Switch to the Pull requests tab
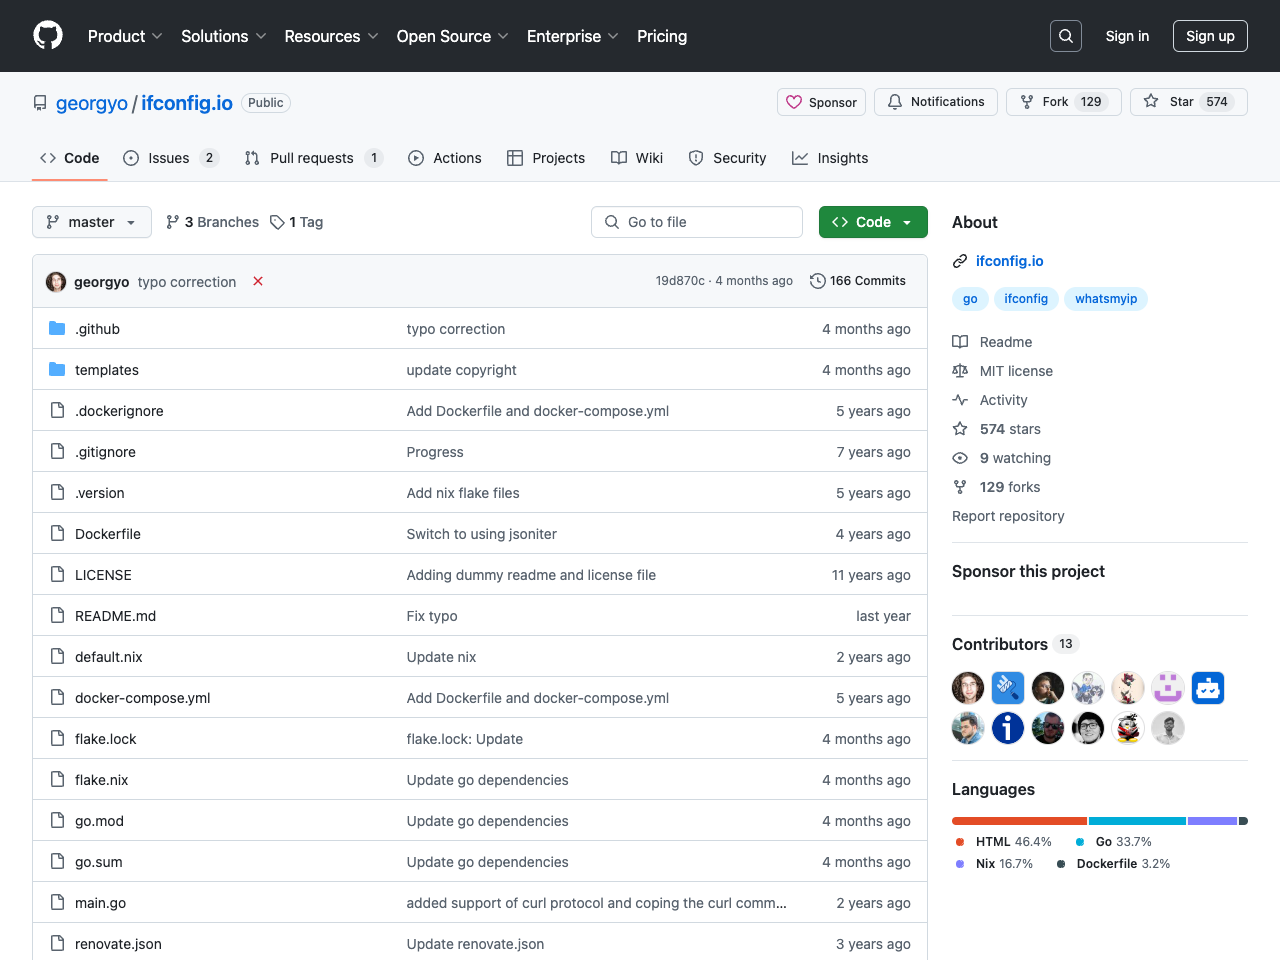1280x960 pixels. tap(314, 158)
